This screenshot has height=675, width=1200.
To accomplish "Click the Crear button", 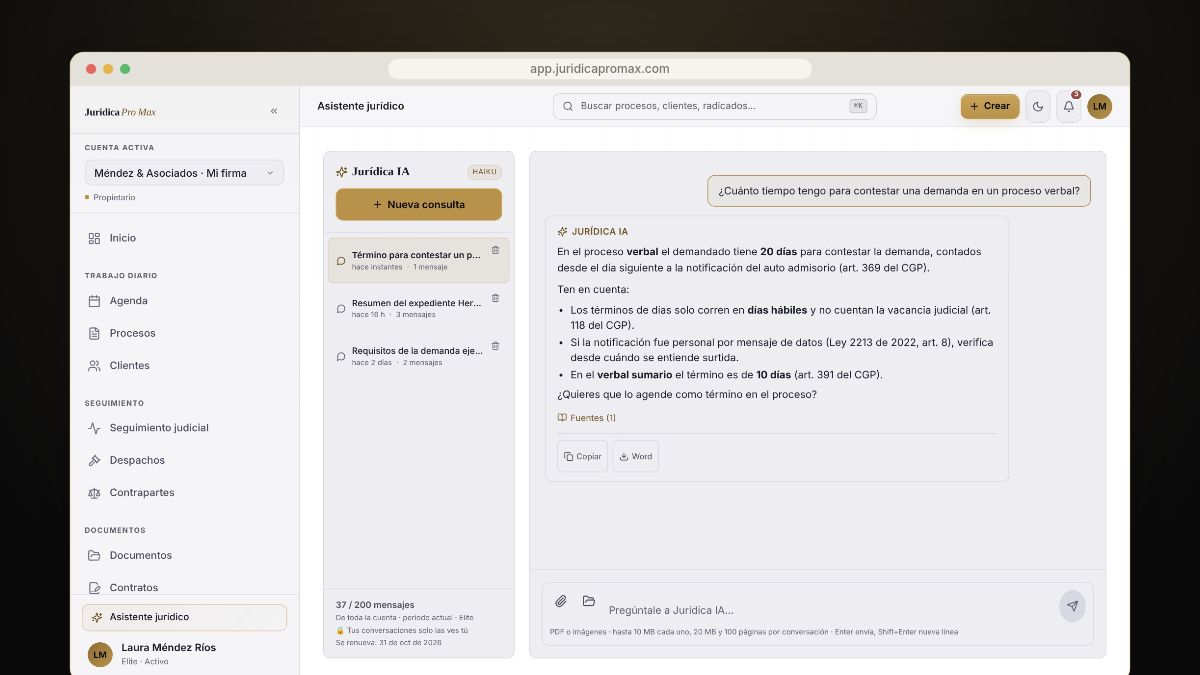I will [990, 106].
